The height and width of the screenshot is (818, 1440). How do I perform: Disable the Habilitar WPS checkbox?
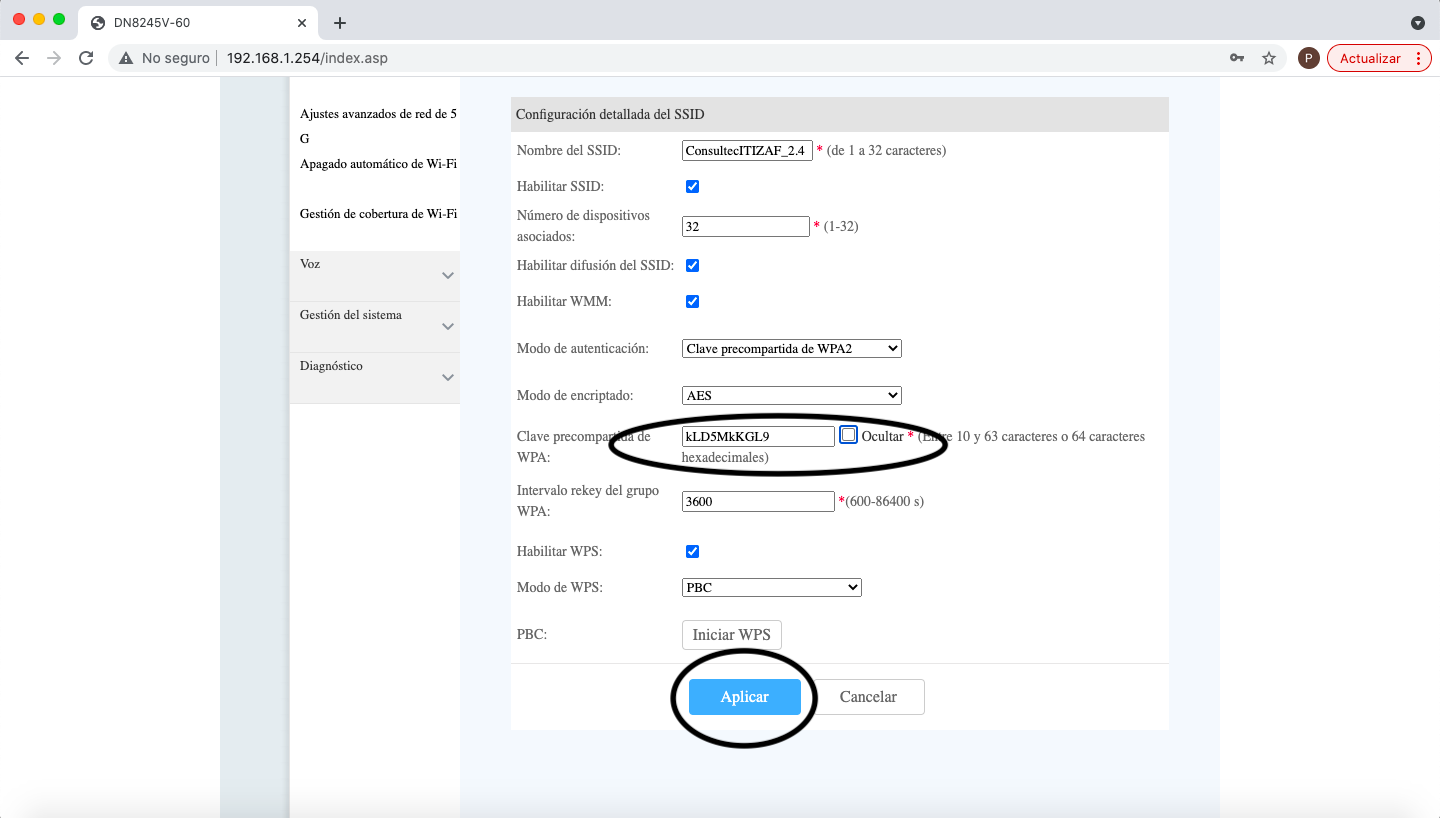692,552
